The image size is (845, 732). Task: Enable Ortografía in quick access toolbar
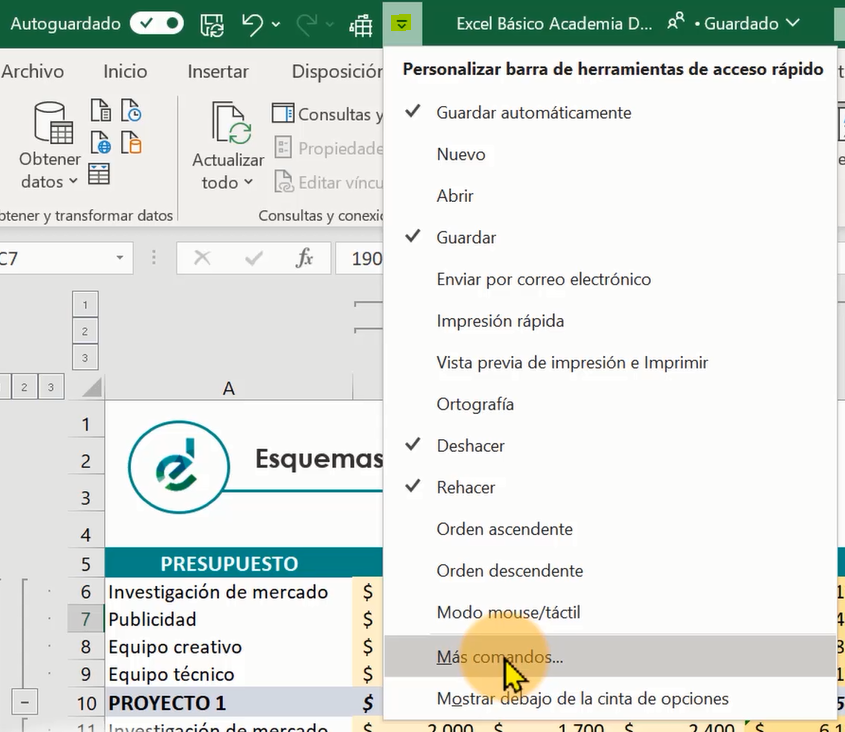tap(610, 404)
